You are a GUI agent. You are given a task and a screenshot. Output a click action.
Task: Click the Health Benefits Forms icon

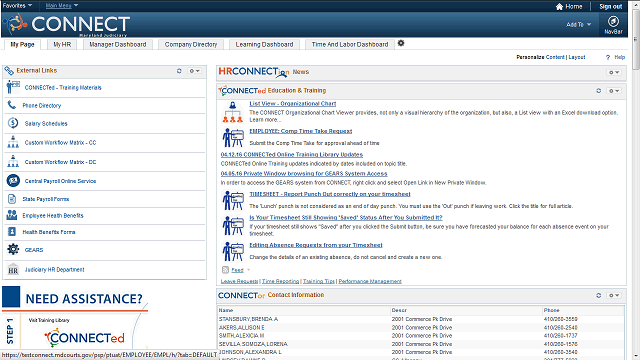pos(12,231)
